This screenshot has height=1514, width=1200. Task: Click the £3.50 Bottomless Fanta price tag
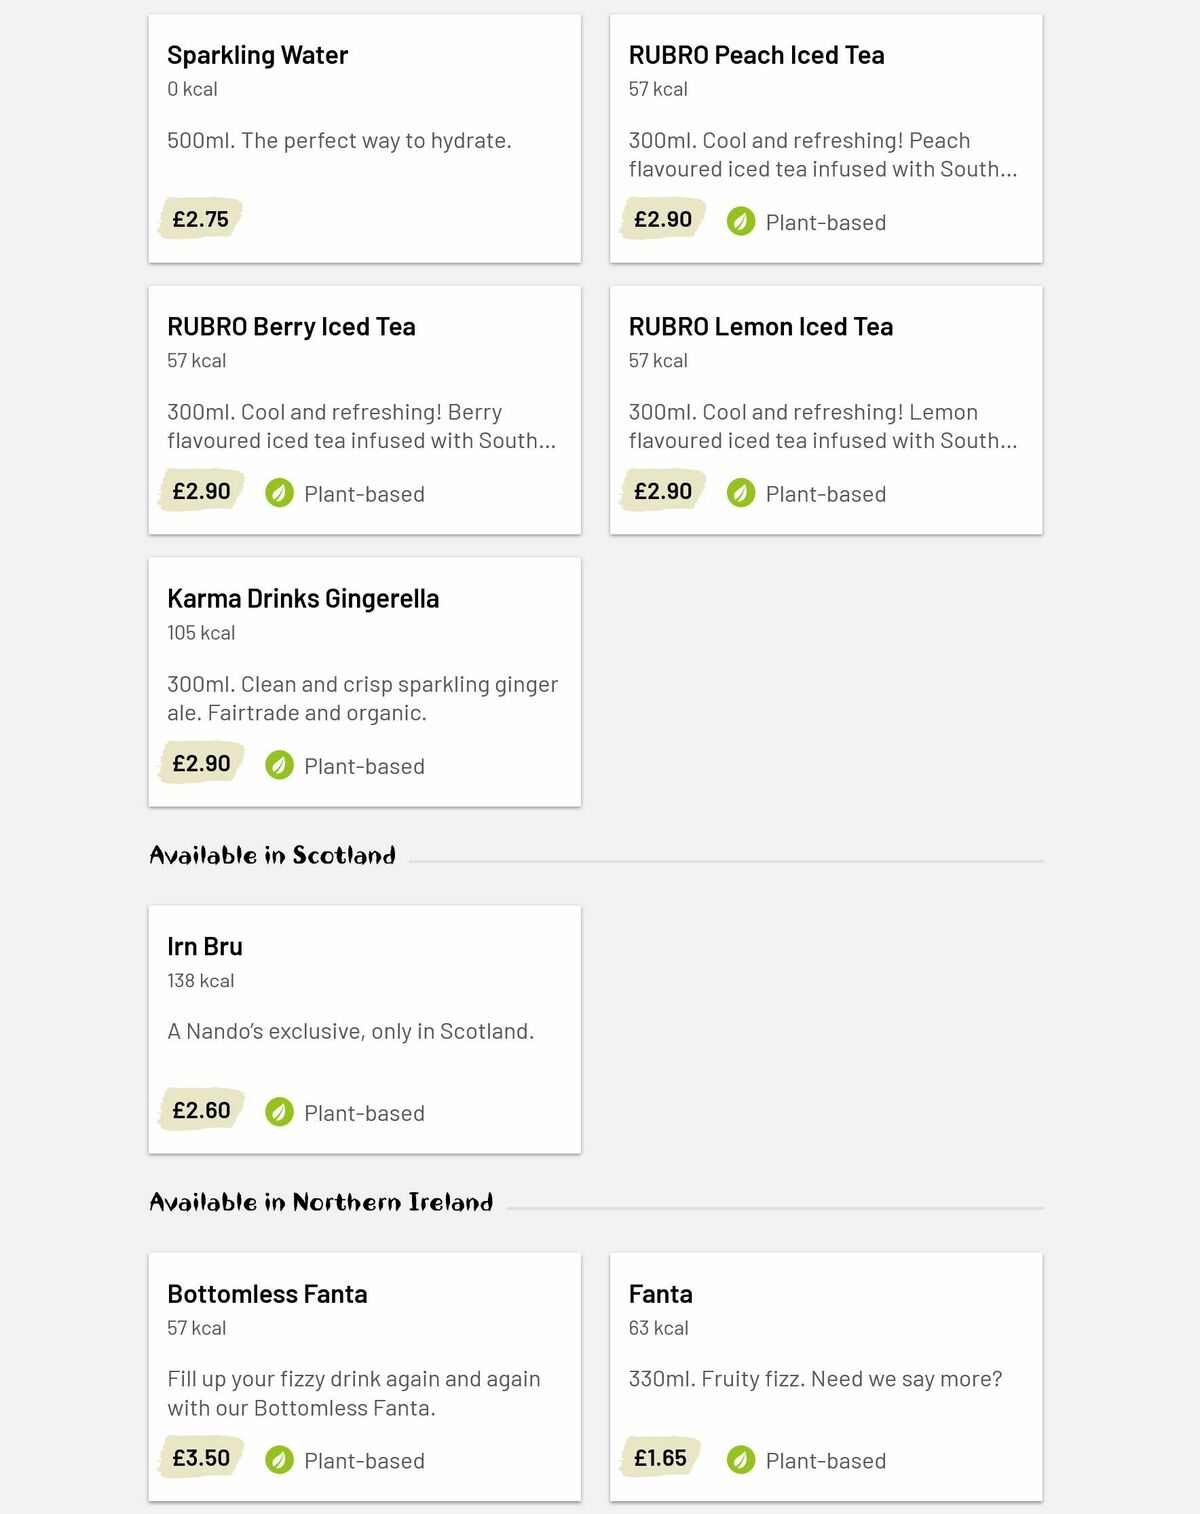[201, 1458]
